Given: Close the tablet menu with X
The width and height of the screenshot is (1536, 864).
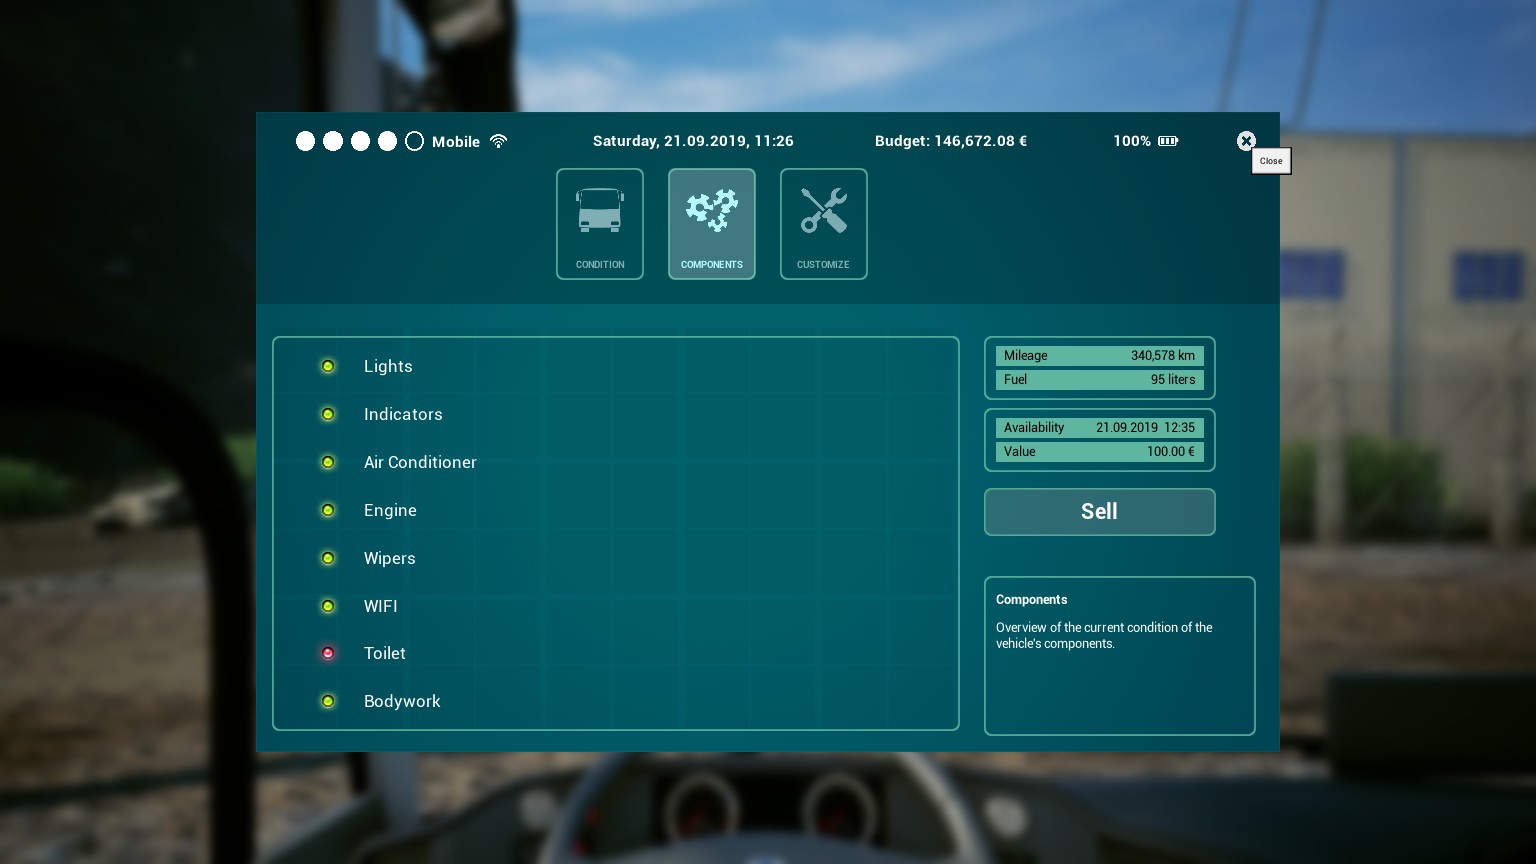Looking at the screenshot, I should pyautogui.click(x=1246, y=141).
